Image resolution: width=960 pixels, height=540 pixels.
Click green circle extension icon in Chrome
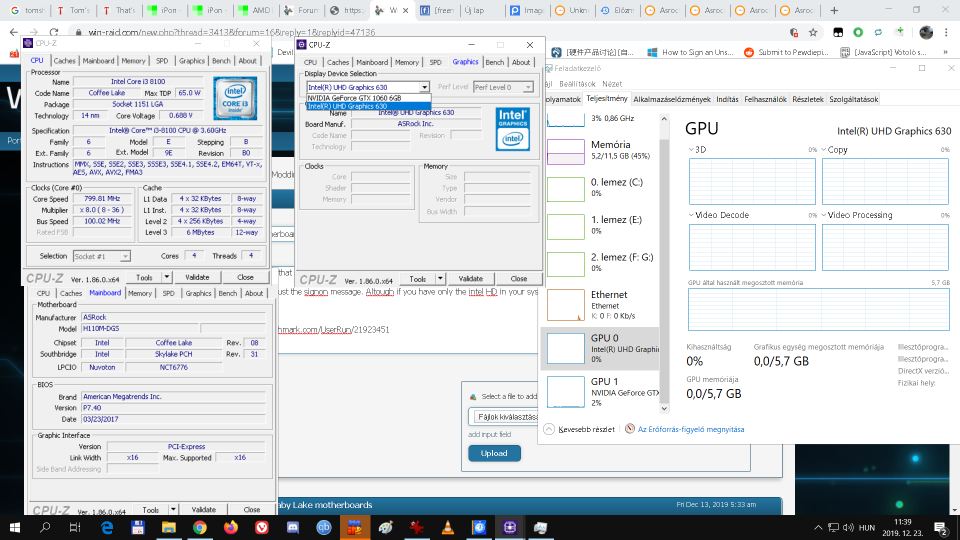pyautogui.click(x=858, y=32)
